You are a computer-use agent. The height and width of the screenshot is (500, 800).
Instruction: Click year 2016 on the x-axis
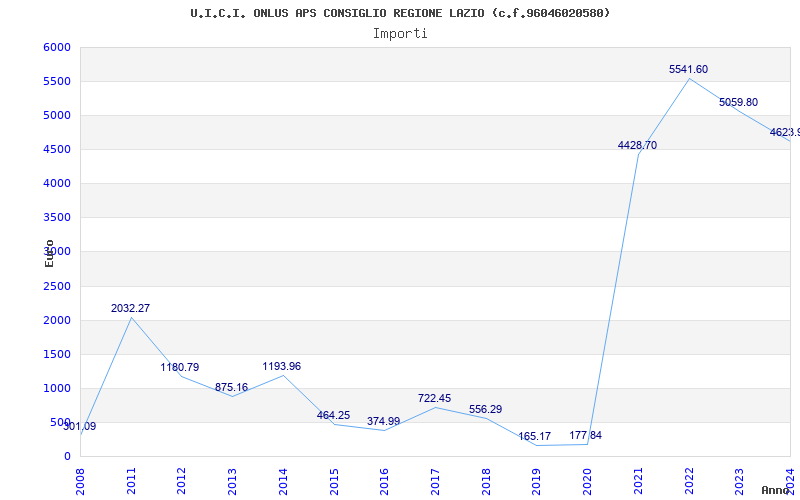click(x=384, y=481)
